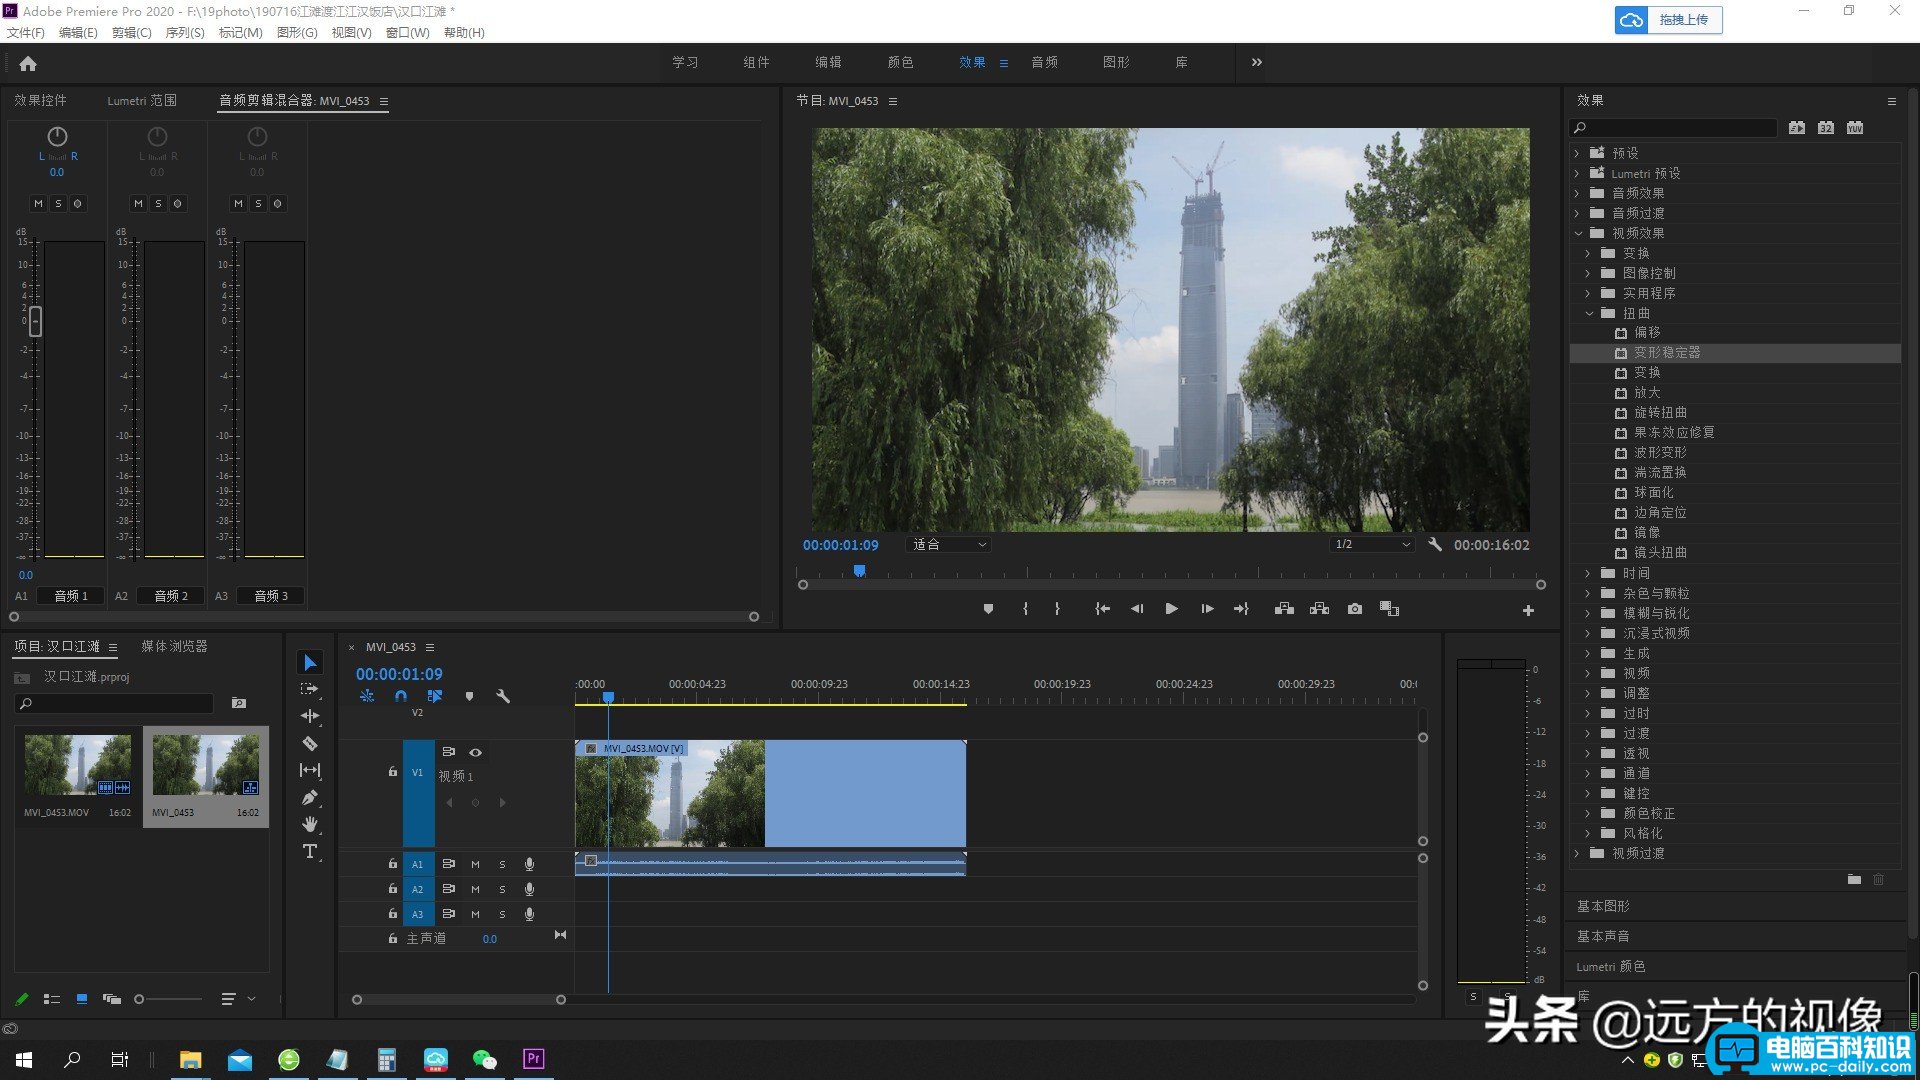Go to Out point button

pyautogui.click(x=1241, y=609)
